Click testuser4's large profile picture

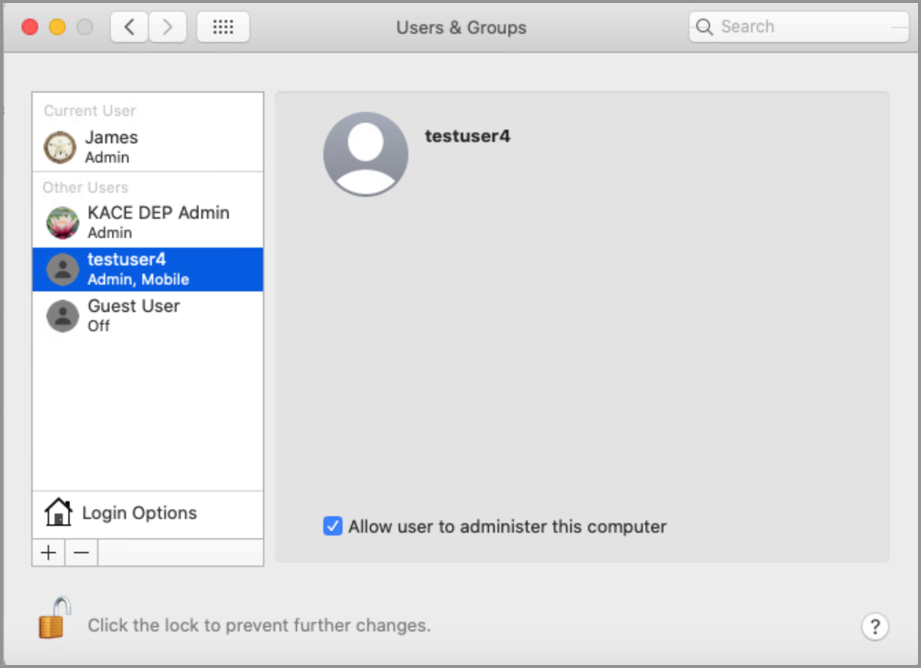366,154
